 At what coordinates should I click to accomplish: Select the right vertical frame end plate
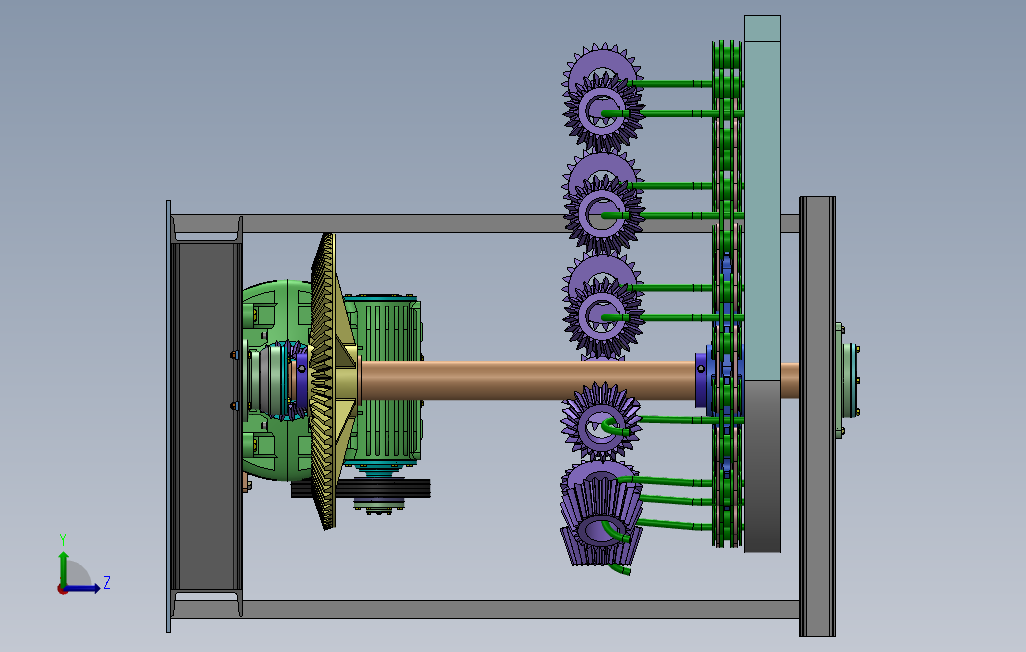(x=817, y=416)
